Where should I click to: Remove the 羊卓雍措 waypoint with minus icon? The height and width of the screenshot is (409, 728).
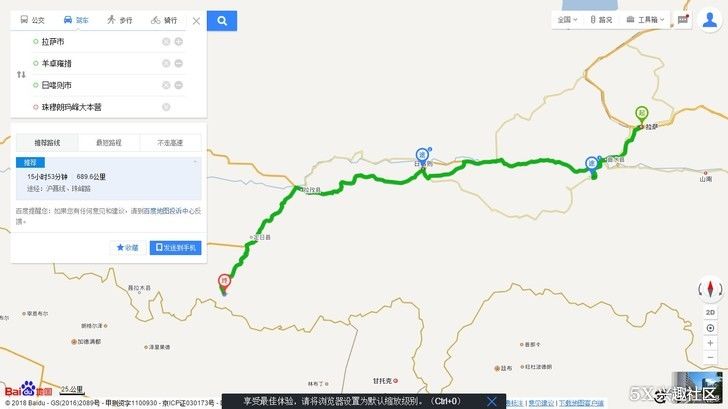click(x=179, y=63)
